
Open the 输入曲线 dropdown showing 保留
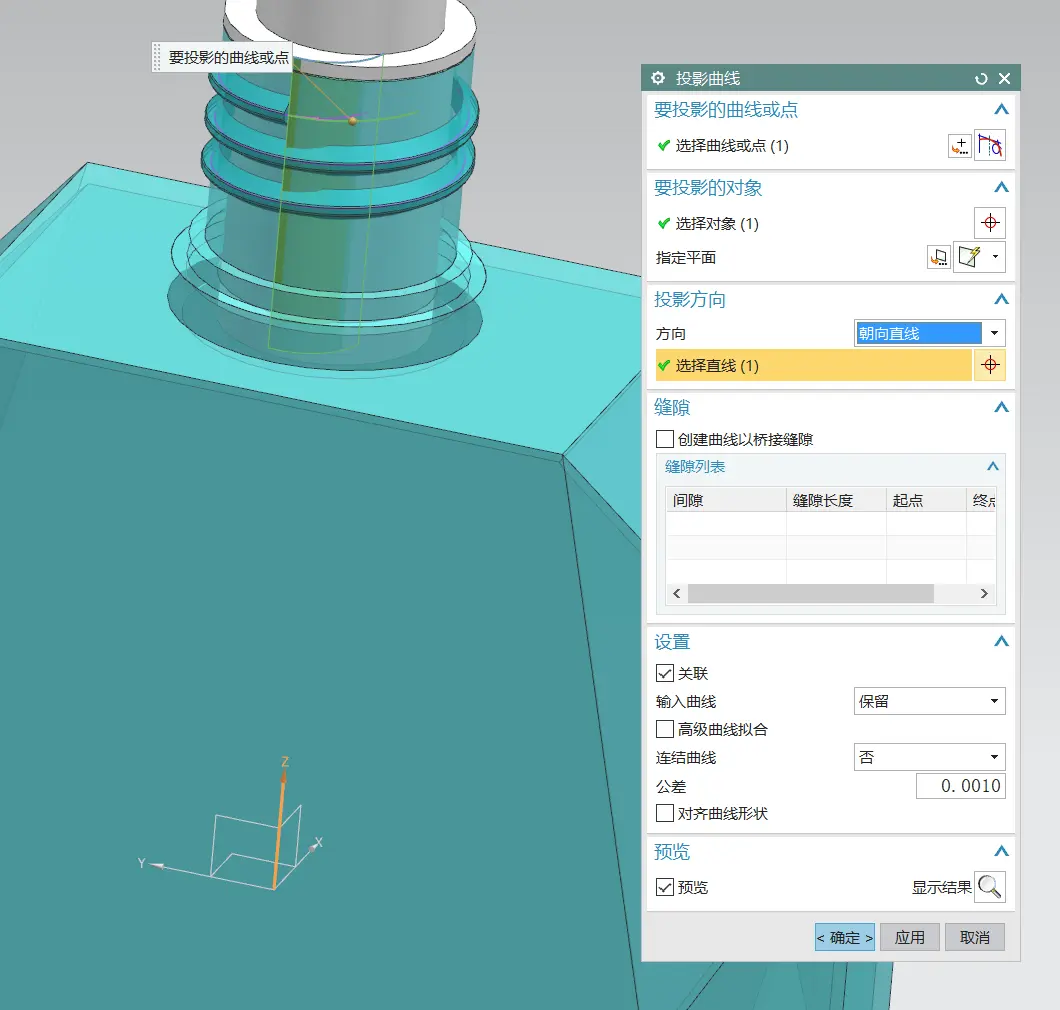tap(930, 701)
